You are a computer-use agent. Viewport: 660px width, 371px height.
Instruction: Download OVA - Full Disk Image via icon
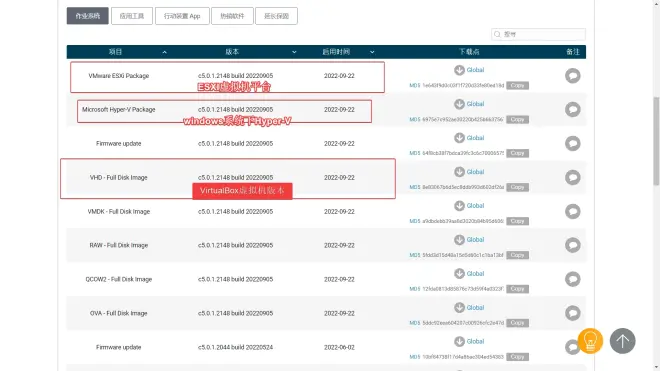click(459, 308)
